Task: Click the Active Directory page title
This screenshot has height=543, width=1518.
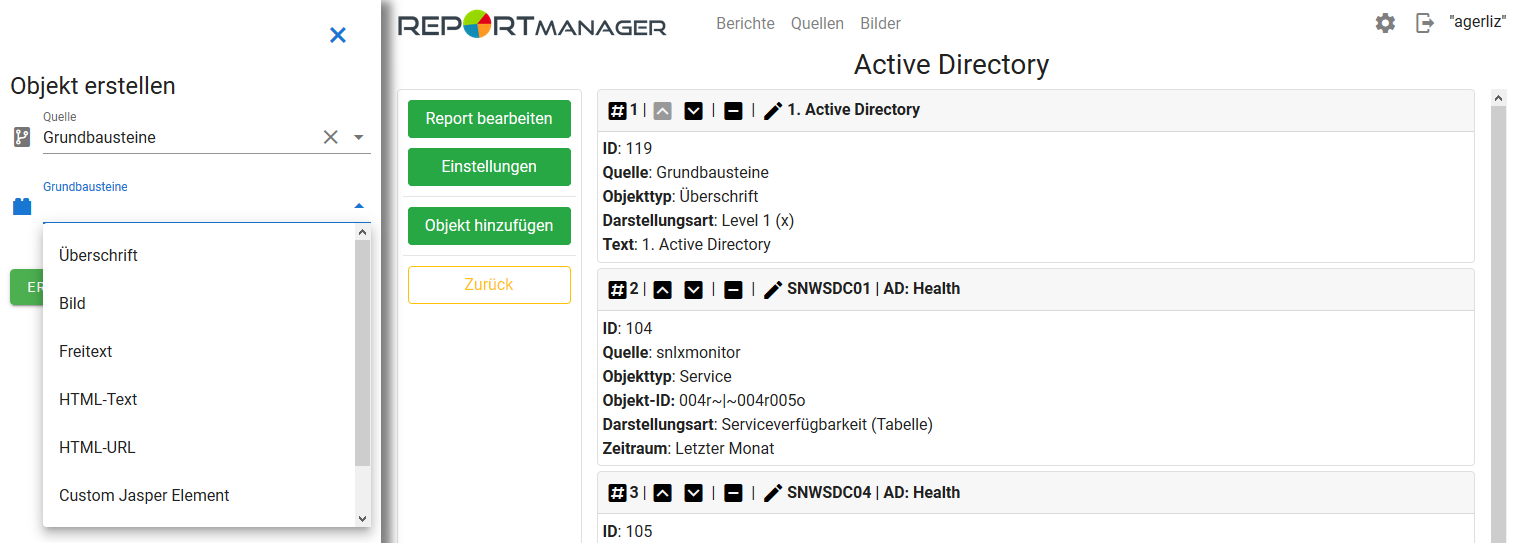Action: [951, 65]
